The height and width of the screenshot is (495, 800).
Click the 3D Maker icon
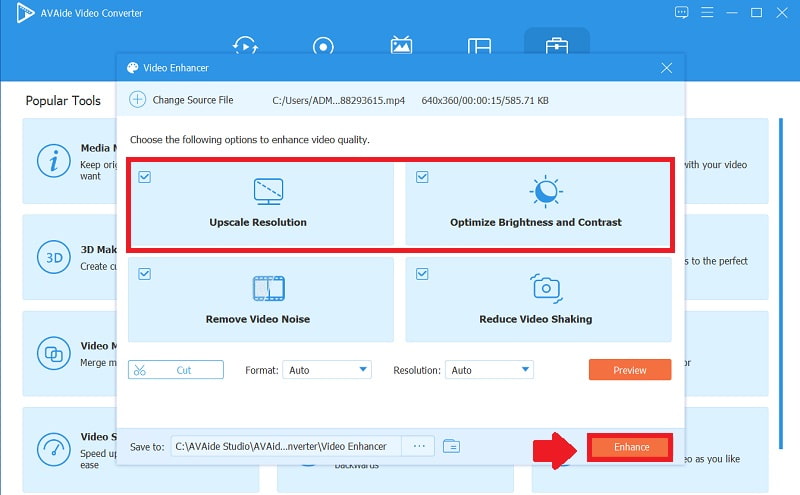(54, 257)
